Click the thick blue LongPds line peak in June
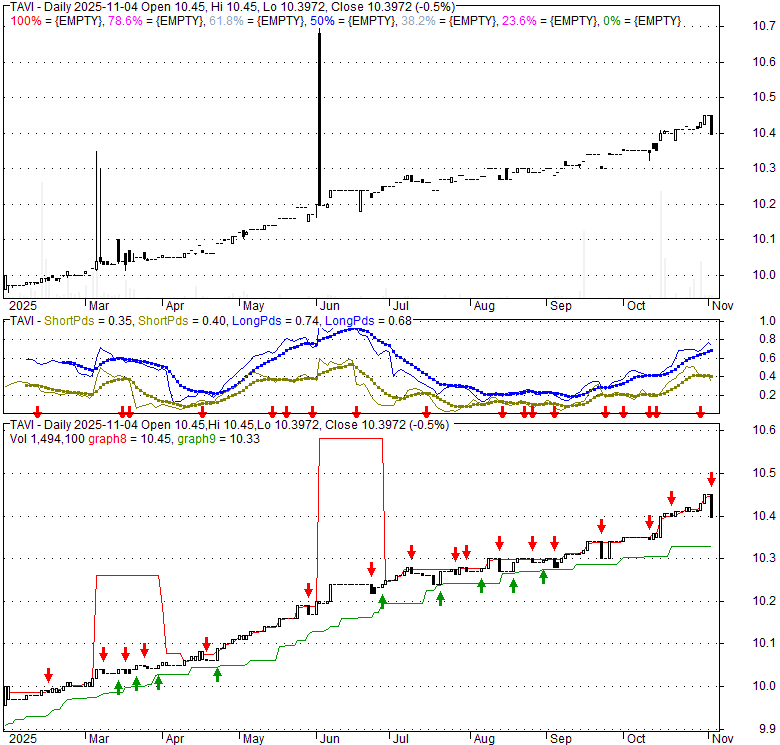 (354, 329)
